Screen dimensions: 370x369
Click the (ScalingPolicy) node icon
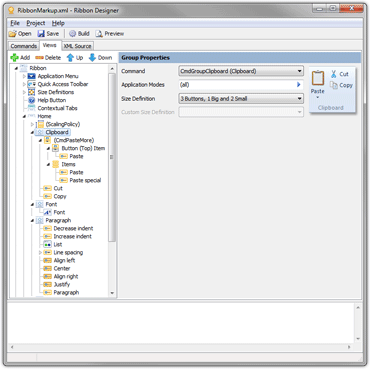40,124
